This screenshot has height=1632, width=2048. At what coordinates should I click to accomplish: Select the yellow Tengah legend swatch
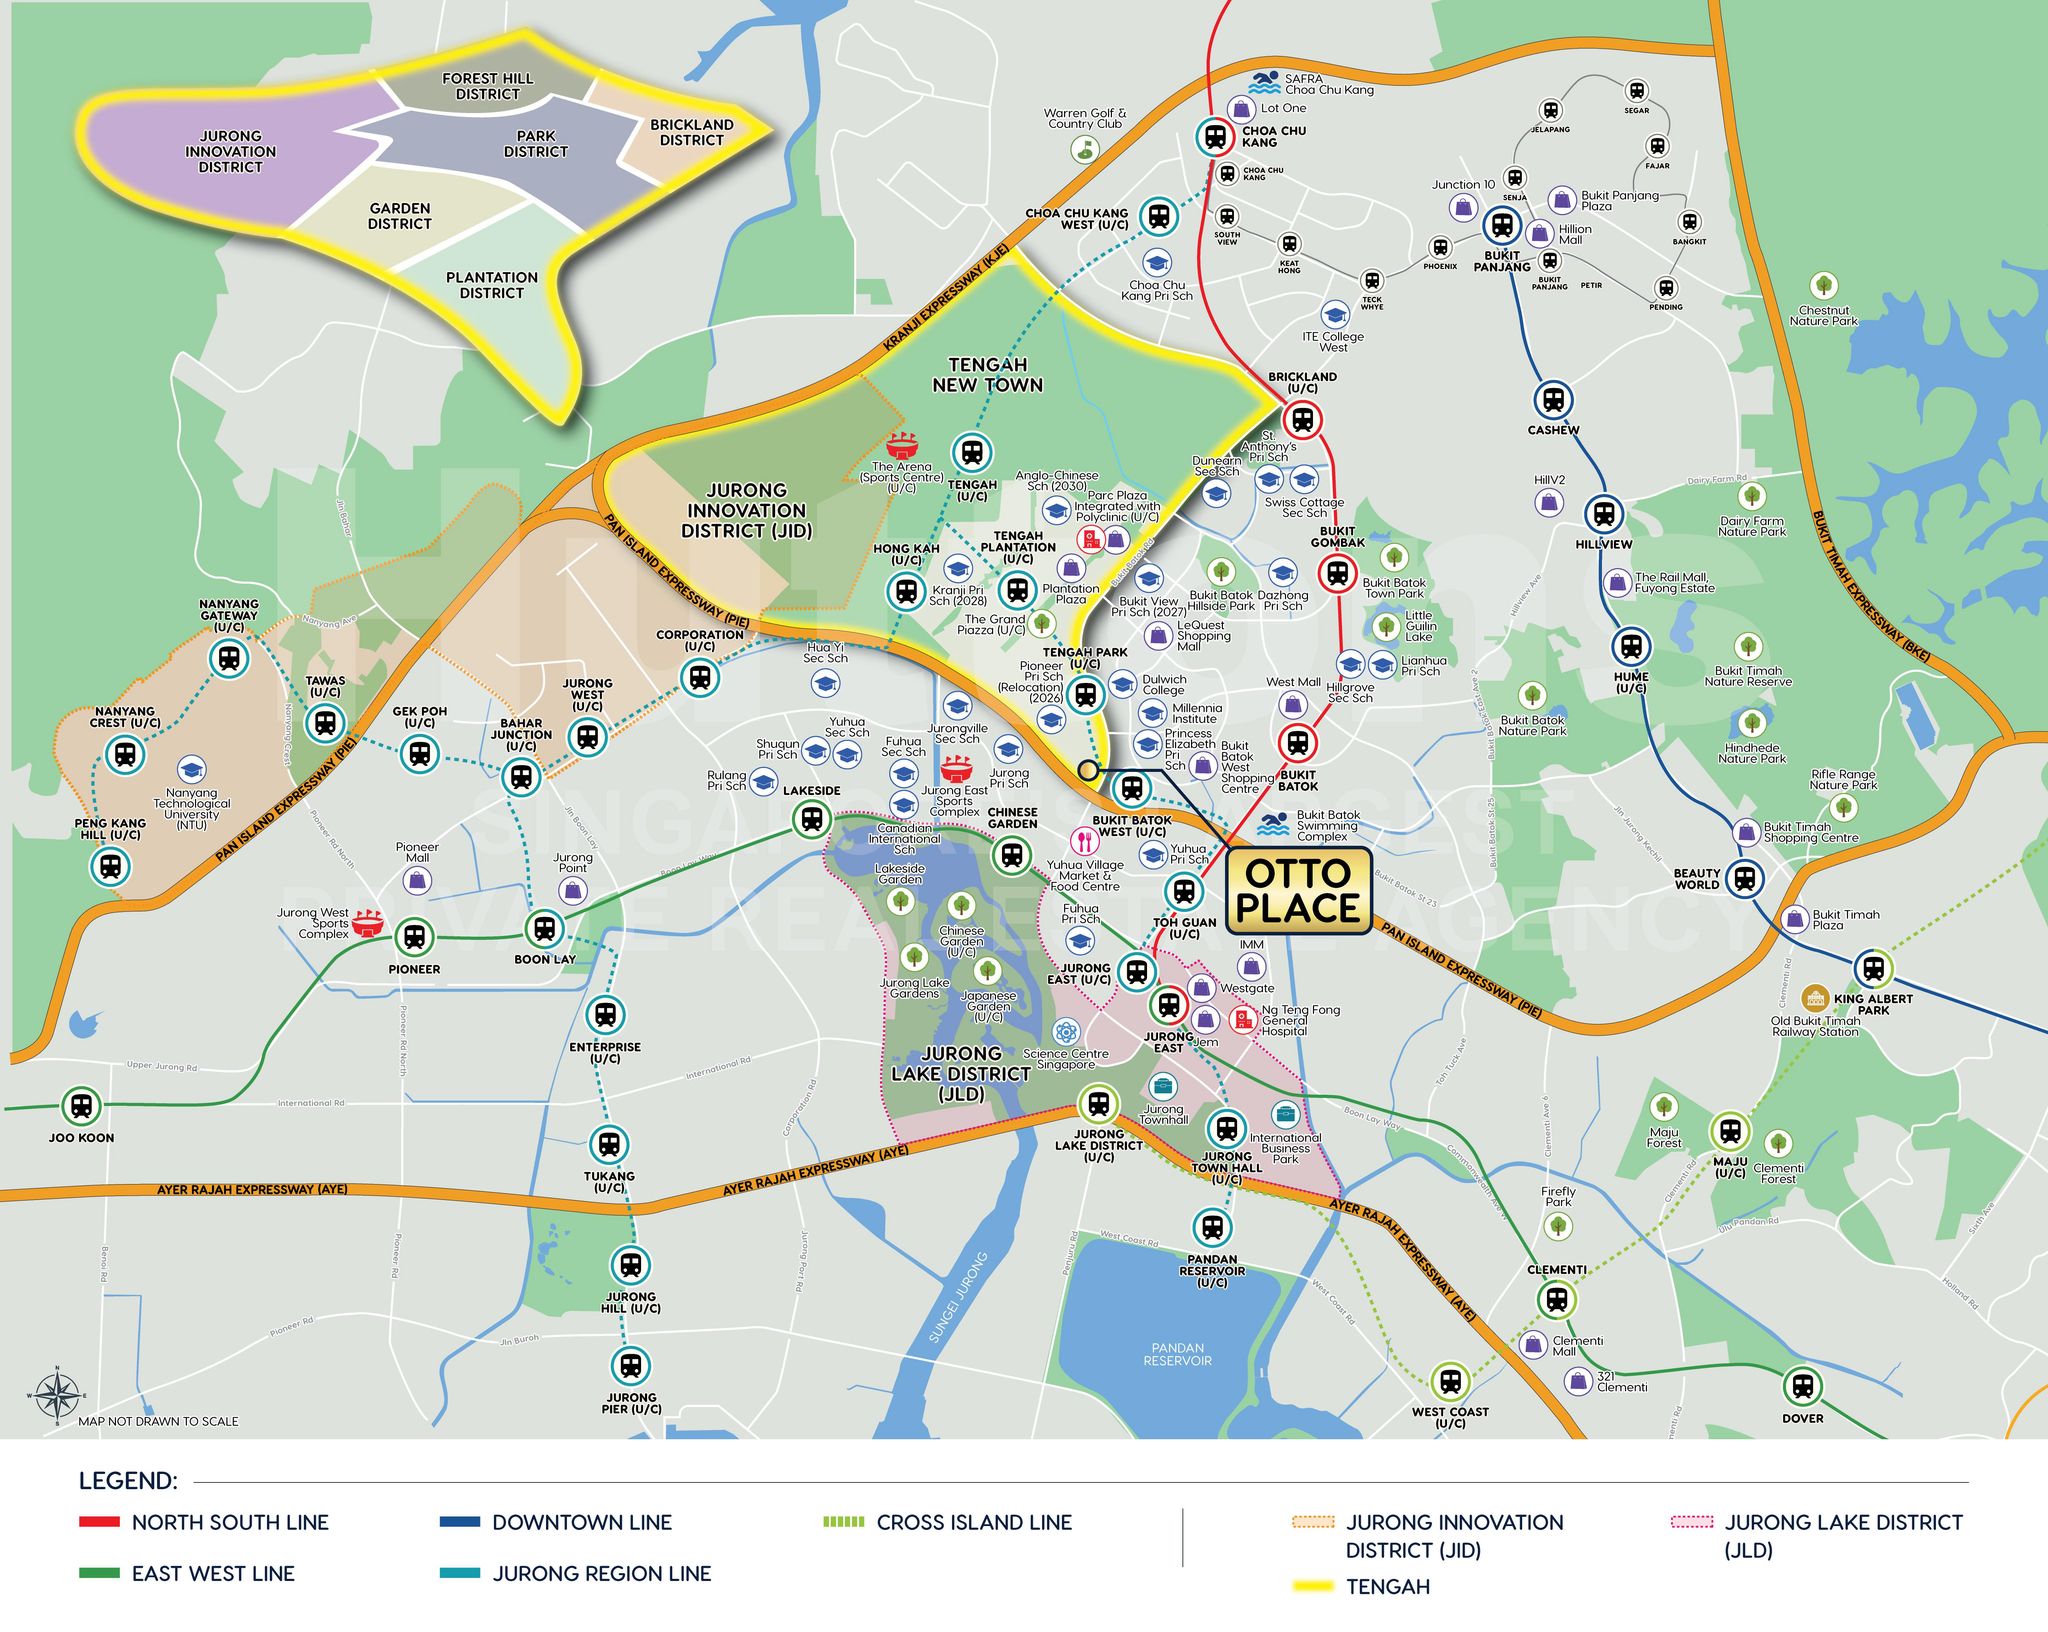pyautogui.click(x=1313, y=1586)
